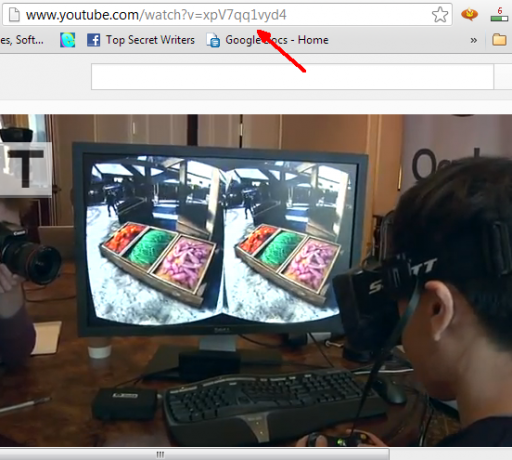This screenshot has width=512, height=460.
Task: Click the video player to play or pause
Action: (x=256, y=280)
